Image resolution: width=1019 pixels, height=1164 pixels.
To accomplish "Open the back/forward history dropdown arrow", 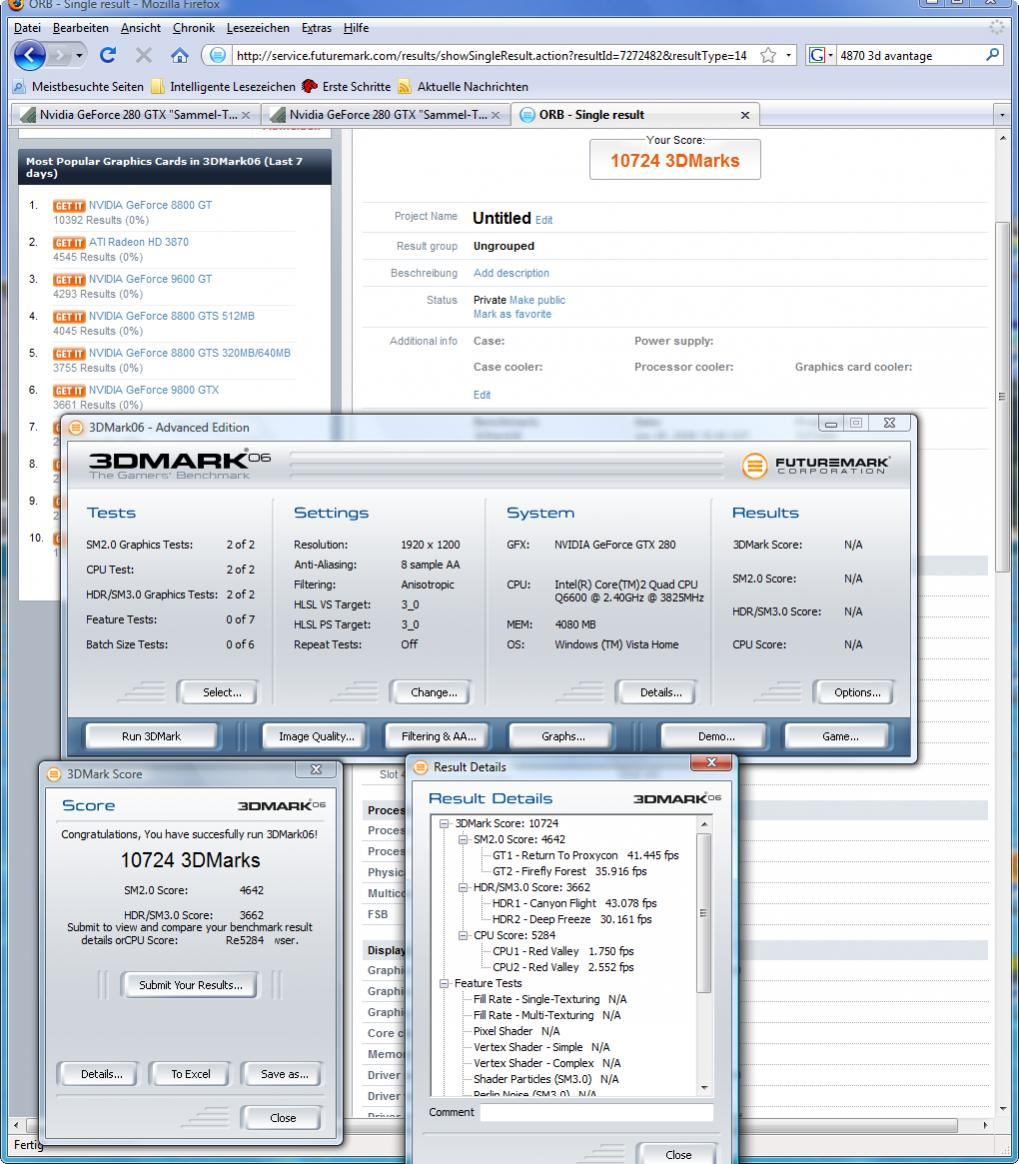I will (x=79, y=56).
